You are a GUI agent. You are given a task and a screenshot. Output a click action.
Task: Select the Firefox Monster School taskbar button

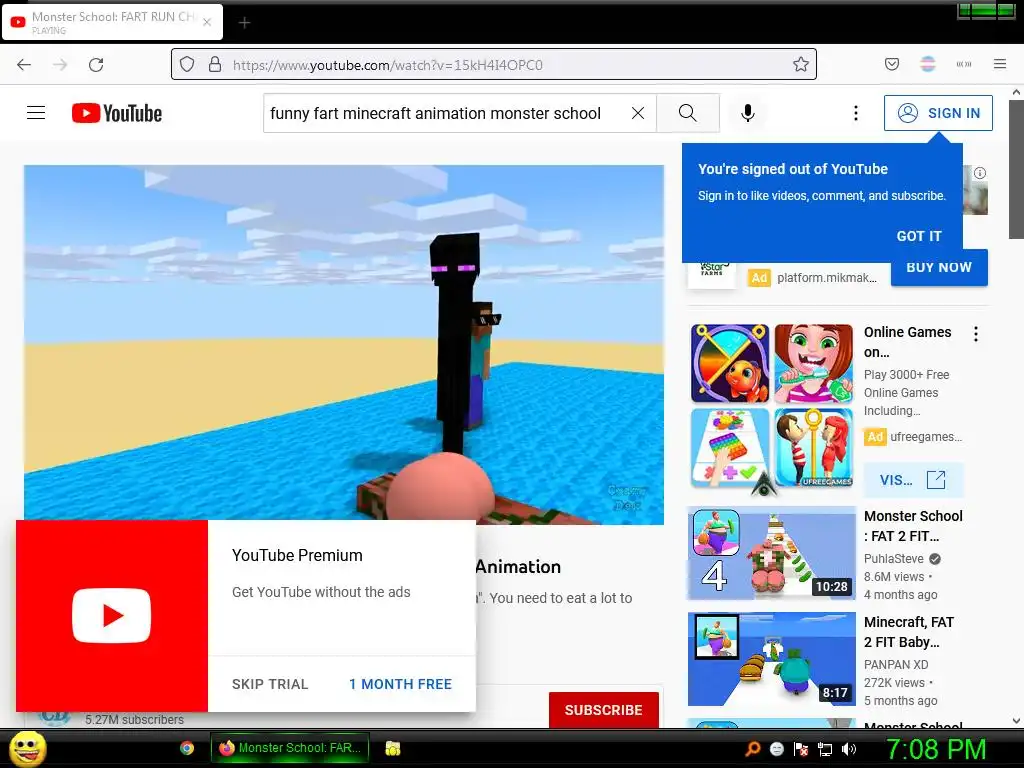(x=290, y=748)
